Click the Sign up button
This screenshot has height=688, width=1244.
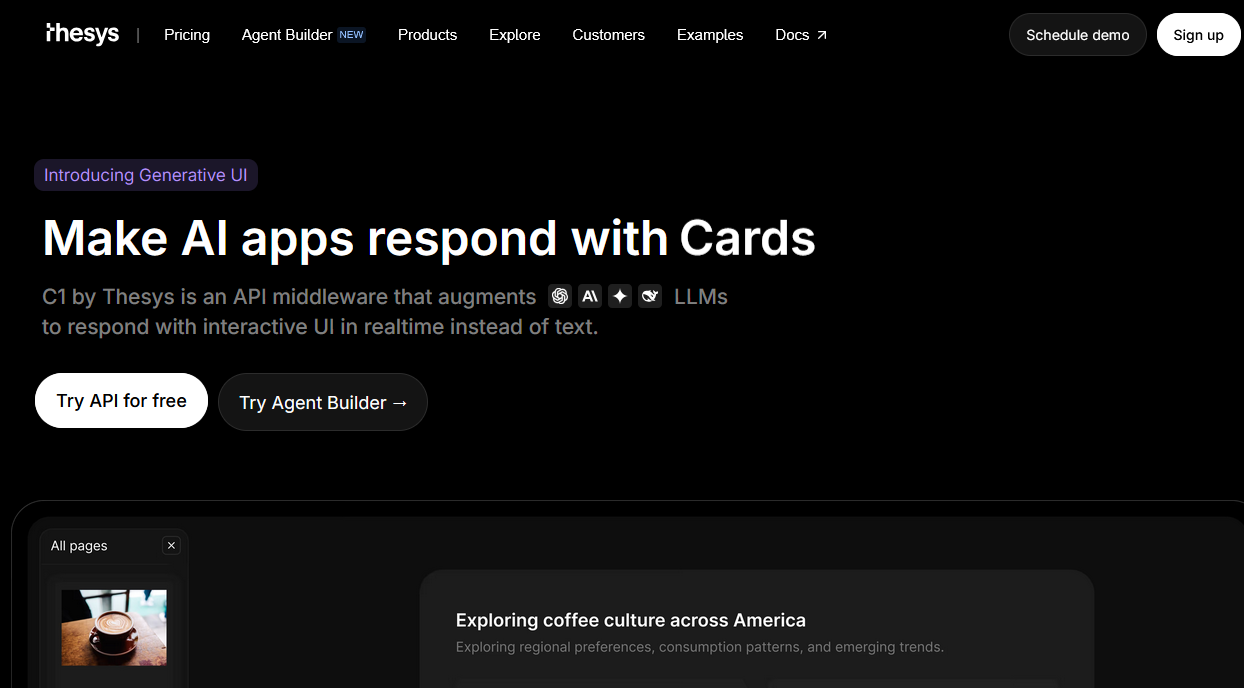[x=1198, y=35]
